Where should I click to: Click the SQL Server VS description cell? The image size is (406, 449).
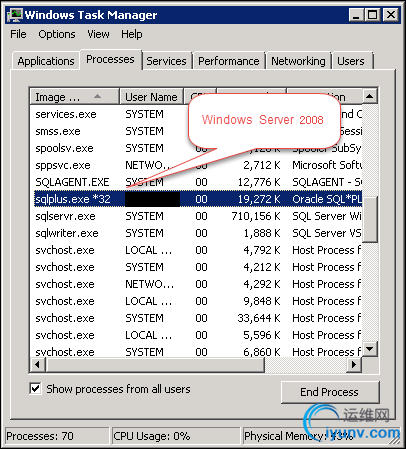pyautogui.click(x=327, y=233)
